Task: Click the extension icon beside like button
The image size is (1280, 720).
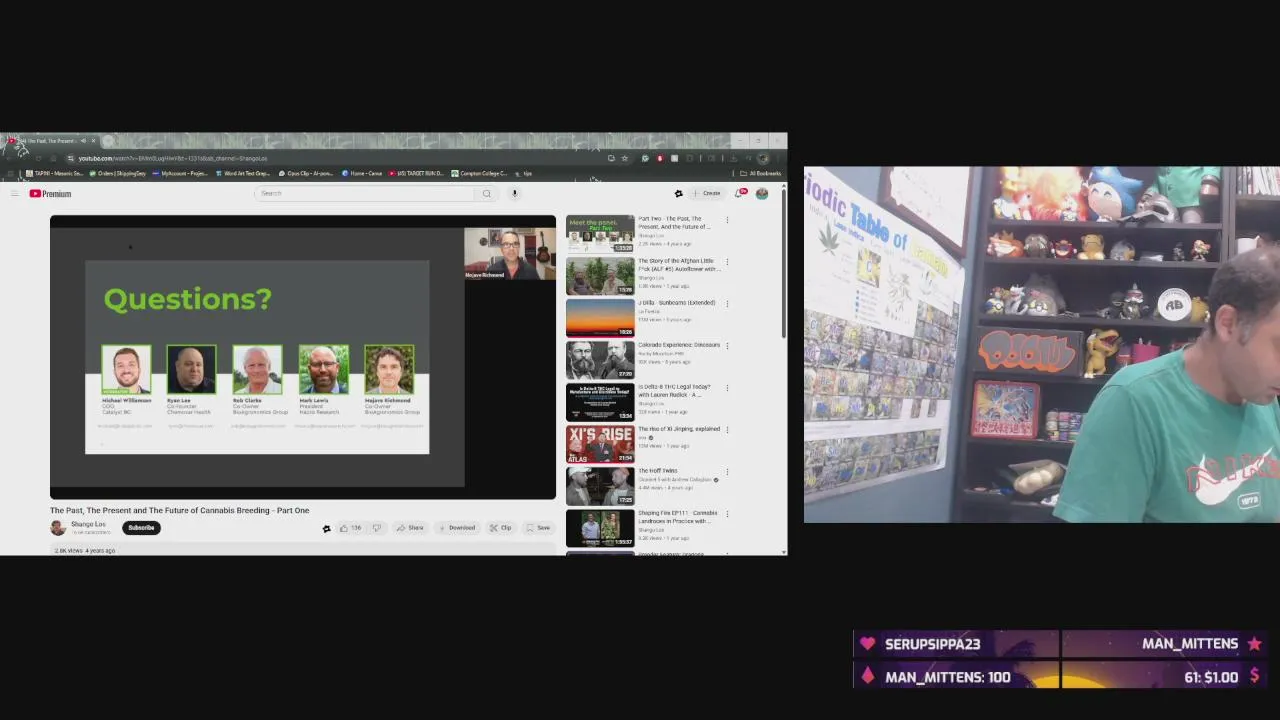Action: tap(326, 528)
